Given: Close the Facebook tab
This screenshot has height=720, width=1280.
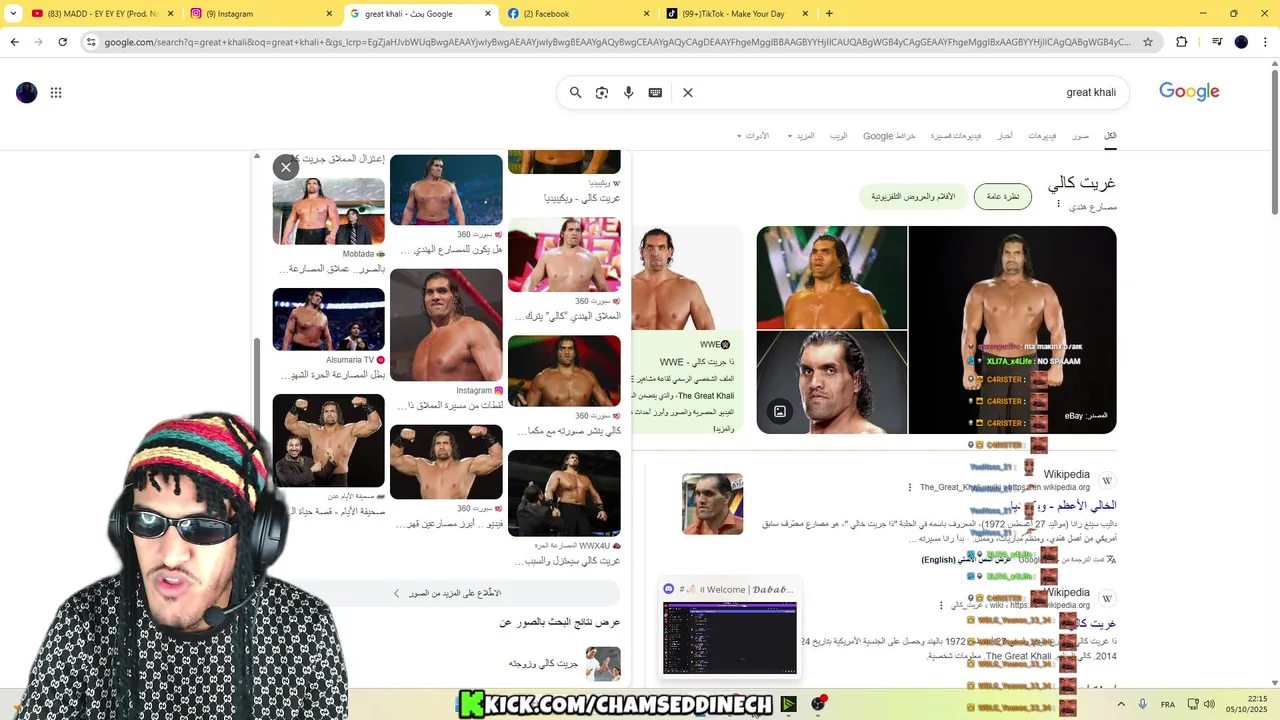Looking at the screenshot, I should (645, 14).
